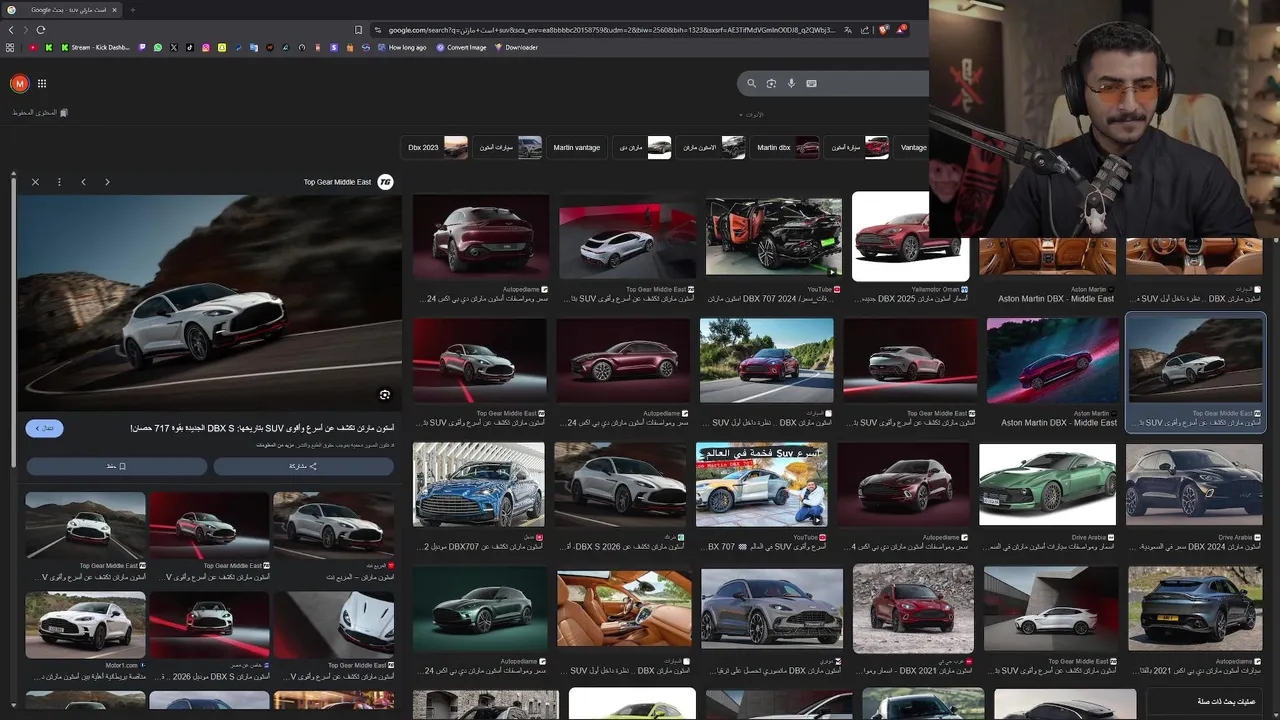Open the 'Downloader' bookmark
This screenshot has width=1280, height=720.
516,47
